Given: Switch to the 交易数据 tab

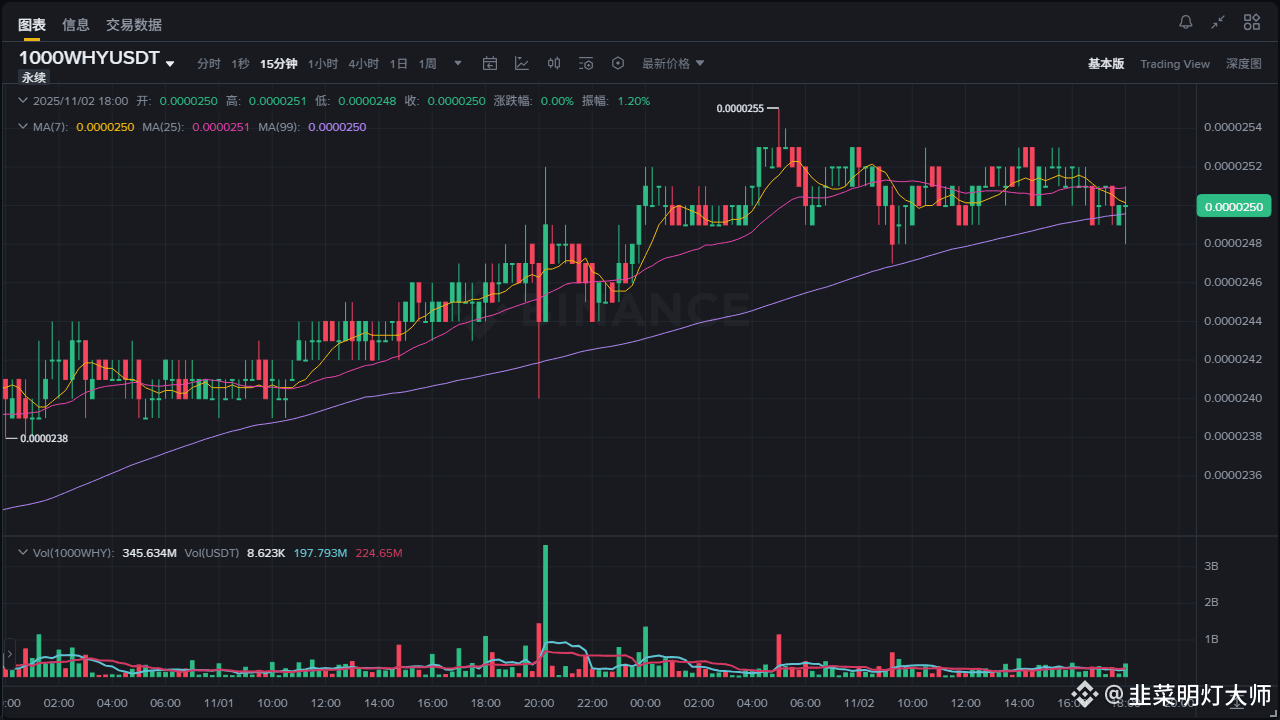Looking at the screenshot, I should point(133,24).
